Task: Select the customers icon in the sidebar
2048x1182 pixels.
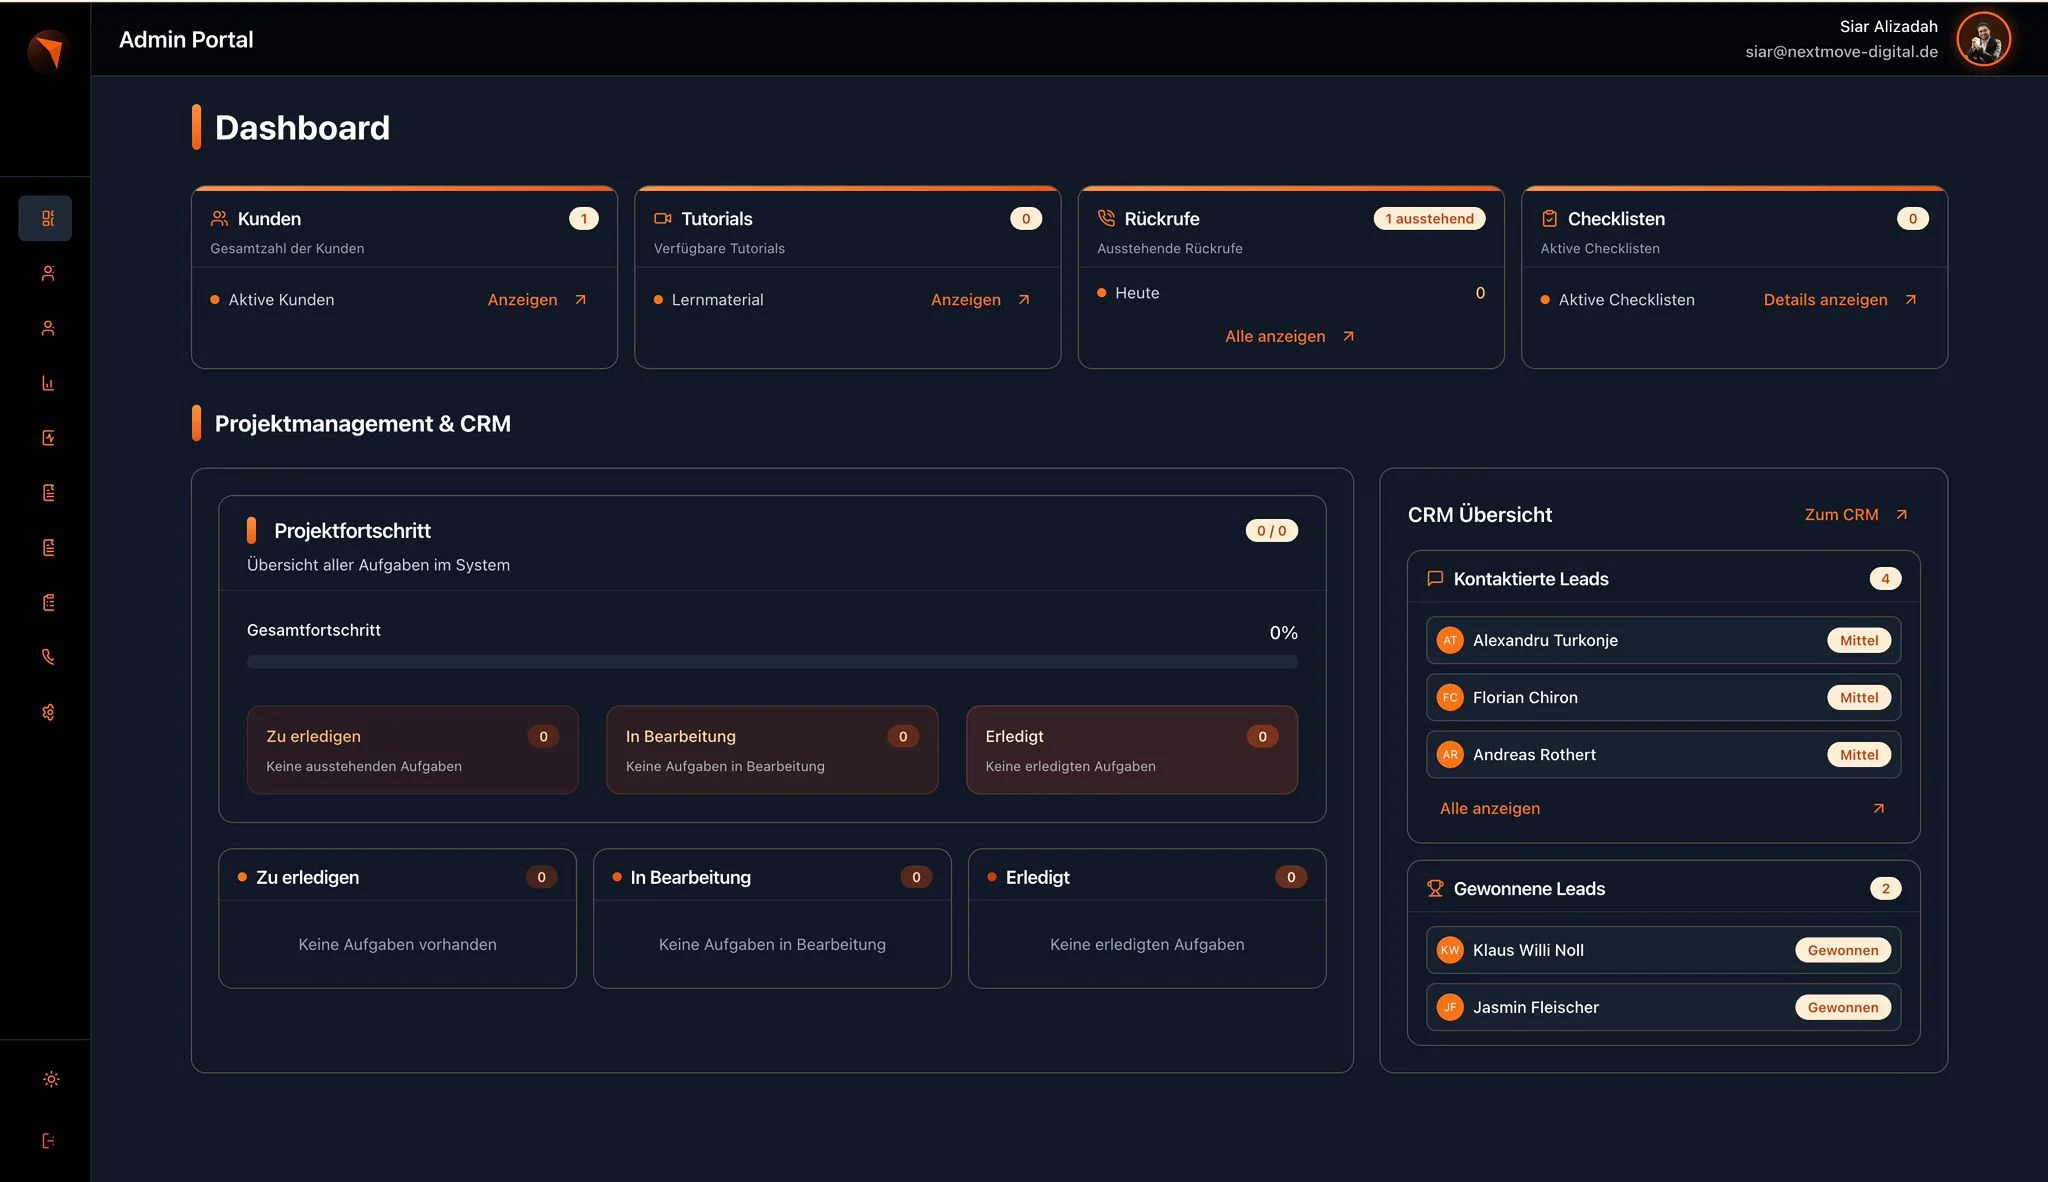Action: (x=46, y=272)
